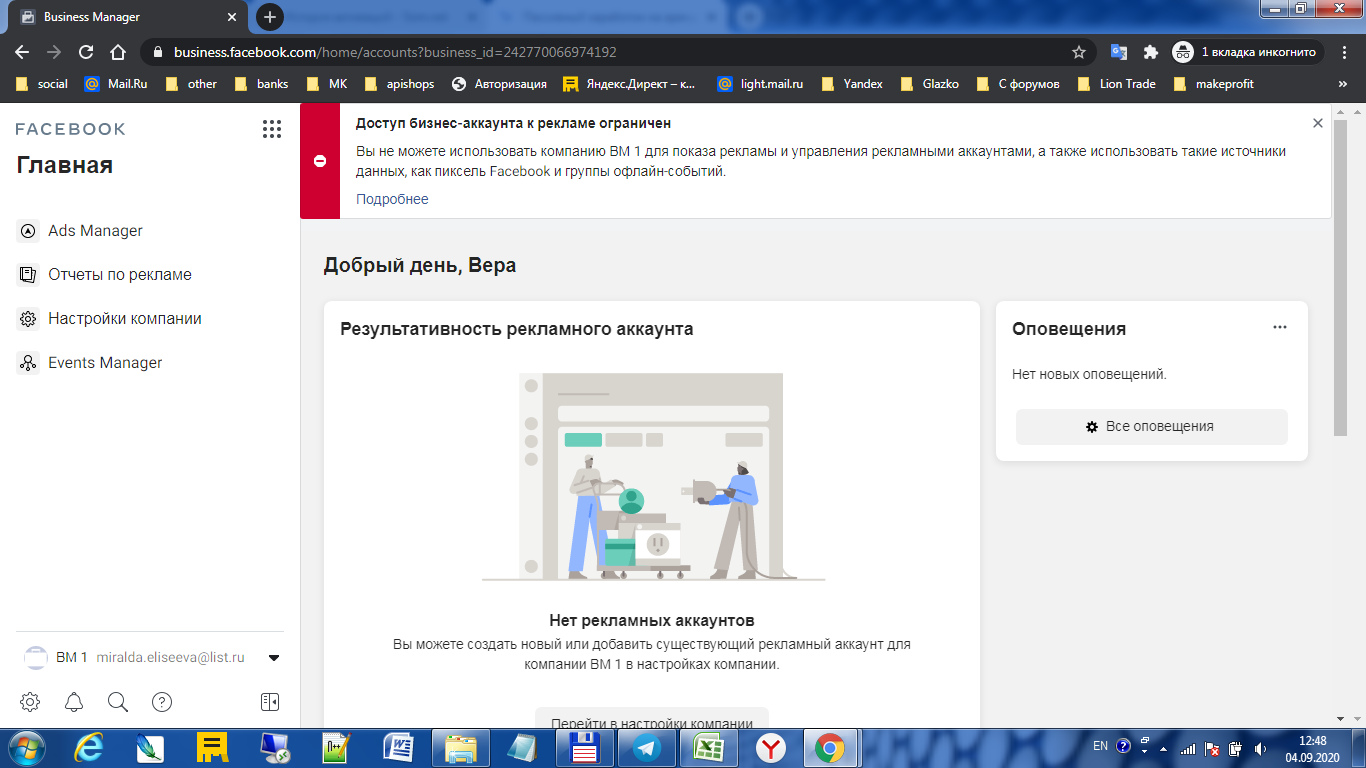Viewport: 1366px width, 768px height.
Task: Click the EN language indicator in tray
Action: point(1100,746)
